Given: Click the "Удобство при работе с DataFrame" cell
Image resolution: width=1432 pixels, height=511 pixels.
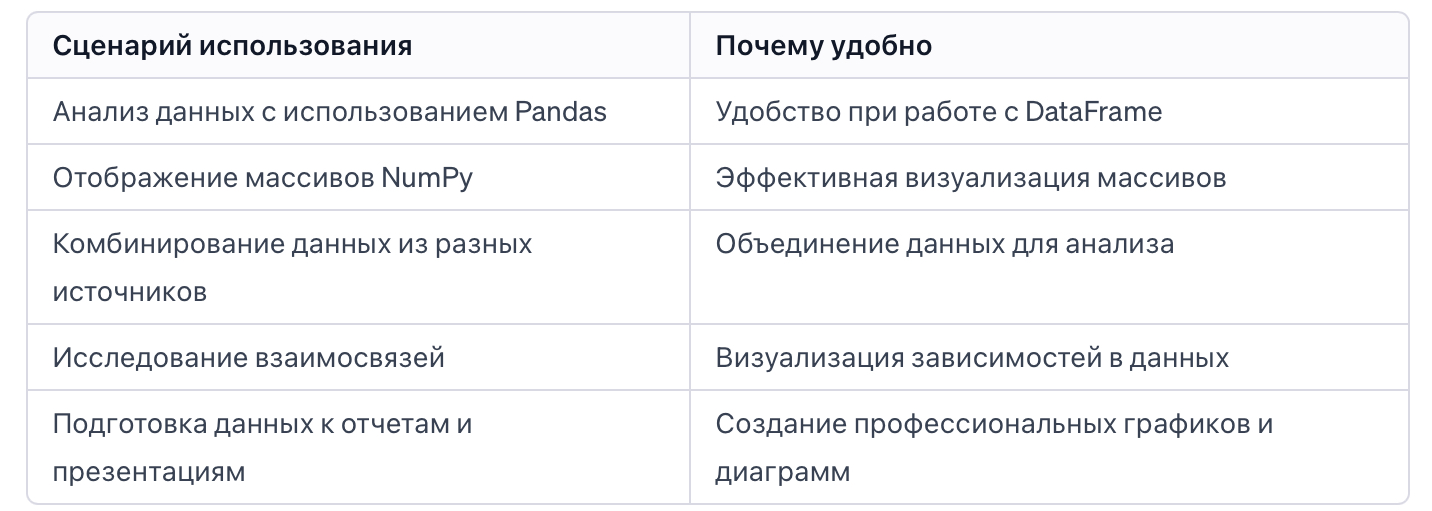Looking at the screenshot, I should tap(938, 111).
